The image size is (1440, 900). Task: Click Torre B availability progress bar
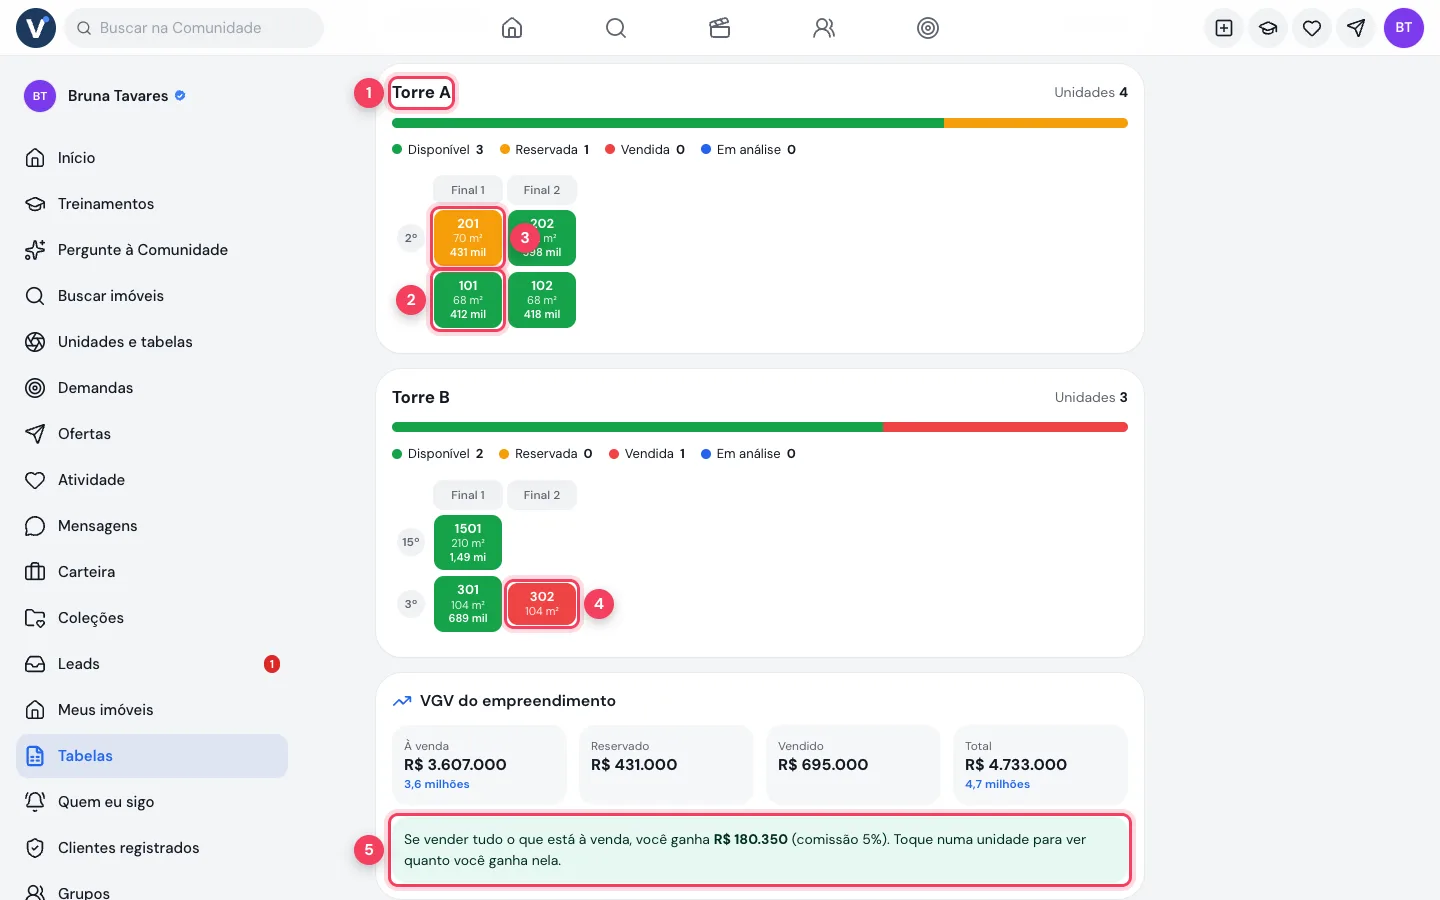[760, 427]
